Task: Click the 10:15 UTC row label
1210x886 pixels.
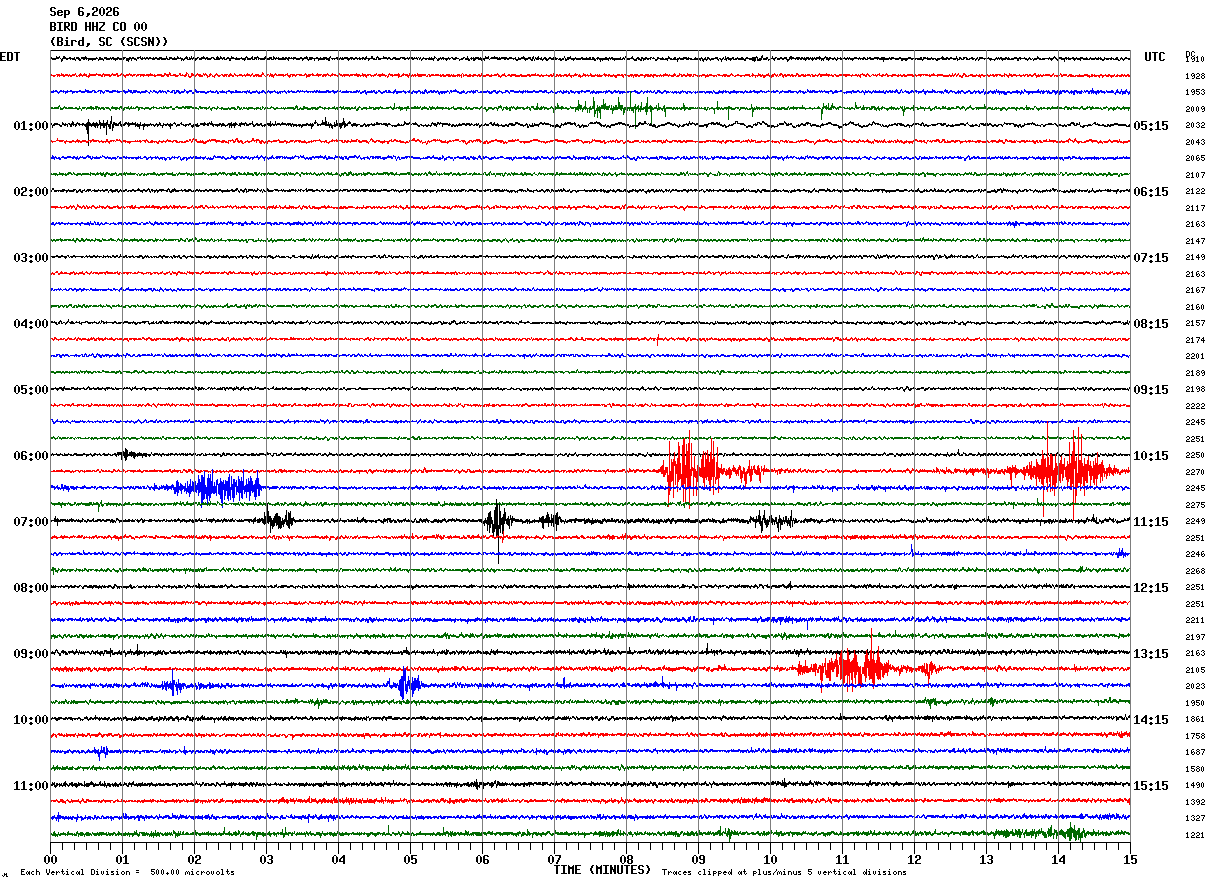Action: 1151,456
